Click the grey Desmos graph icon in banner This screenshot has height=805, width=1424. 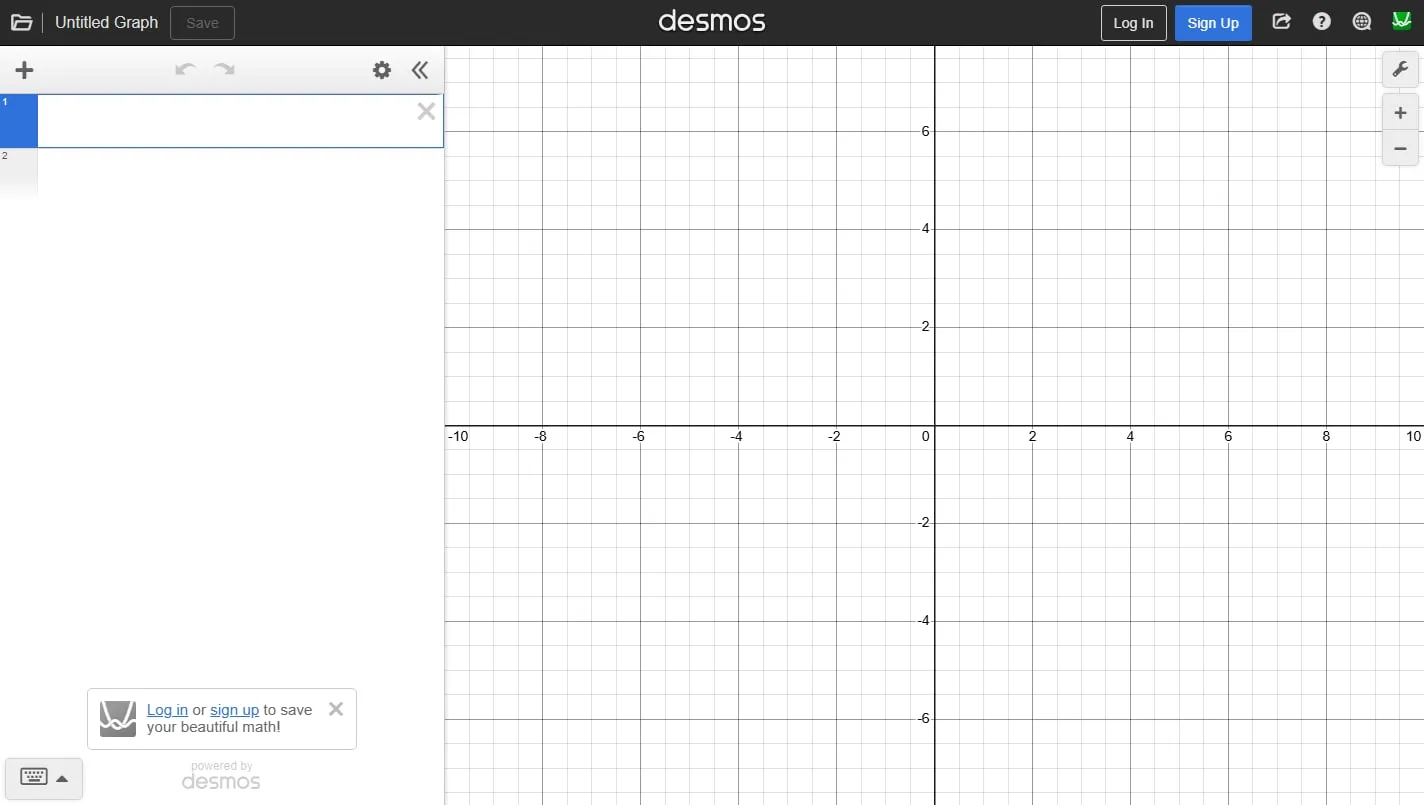tap(118, 719)
